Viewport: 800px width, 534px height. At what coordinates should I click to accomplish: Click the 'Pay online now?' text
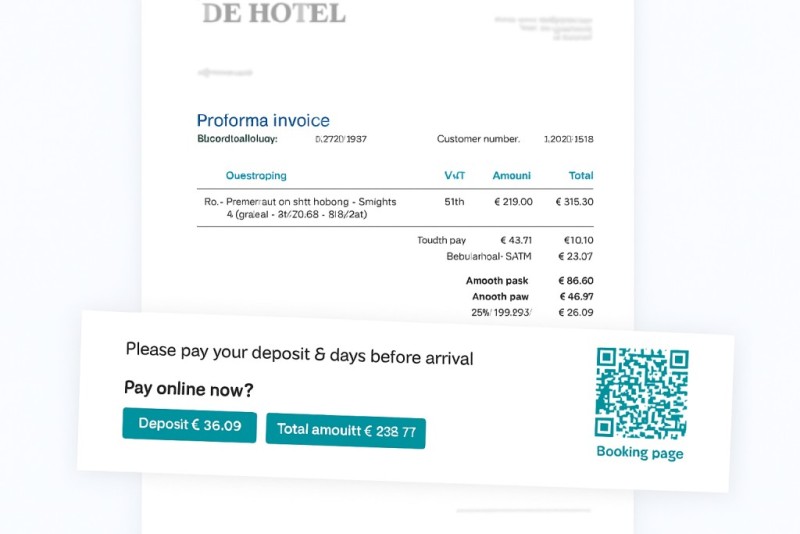pos(189,389)
